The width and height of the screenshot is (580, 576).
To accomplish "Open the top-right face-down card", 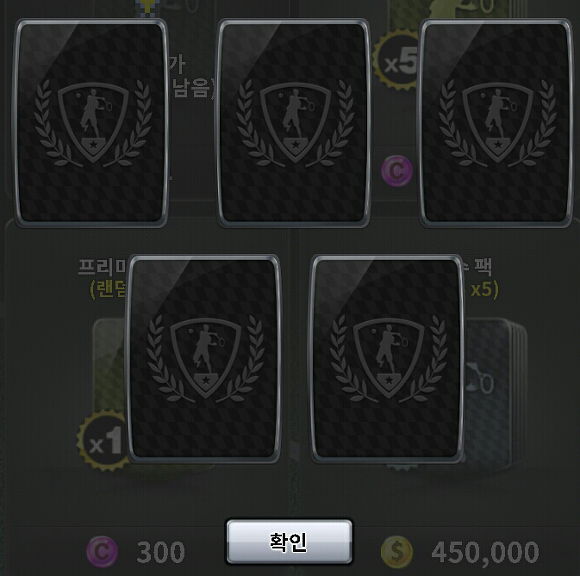I will 496,122.
